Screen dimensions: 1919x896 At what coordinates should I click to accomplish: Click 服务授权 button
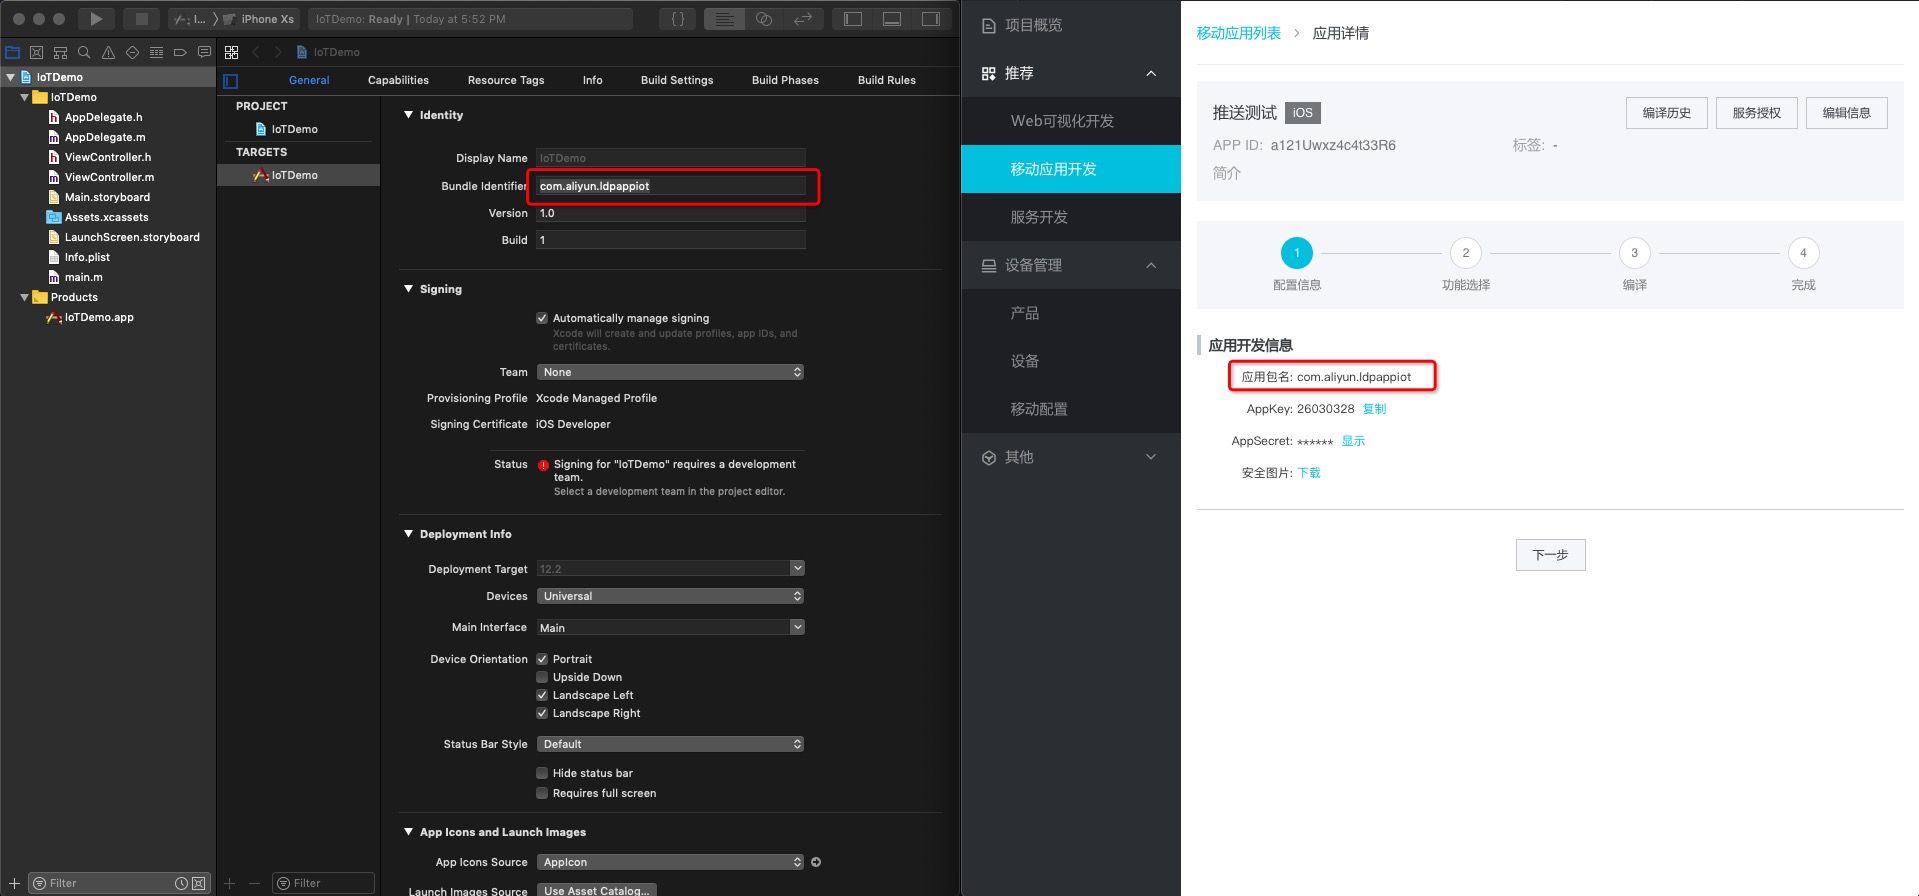(1757, 113)
